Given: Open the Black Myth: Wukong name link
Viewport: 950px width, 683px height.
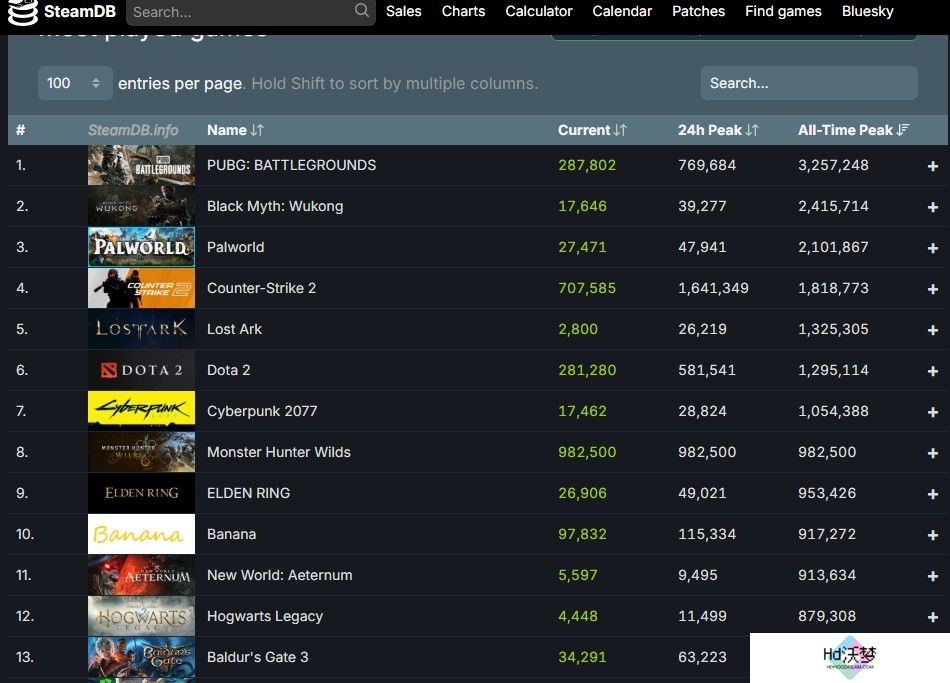Looking at the screenshot, I should coord(275,206).
